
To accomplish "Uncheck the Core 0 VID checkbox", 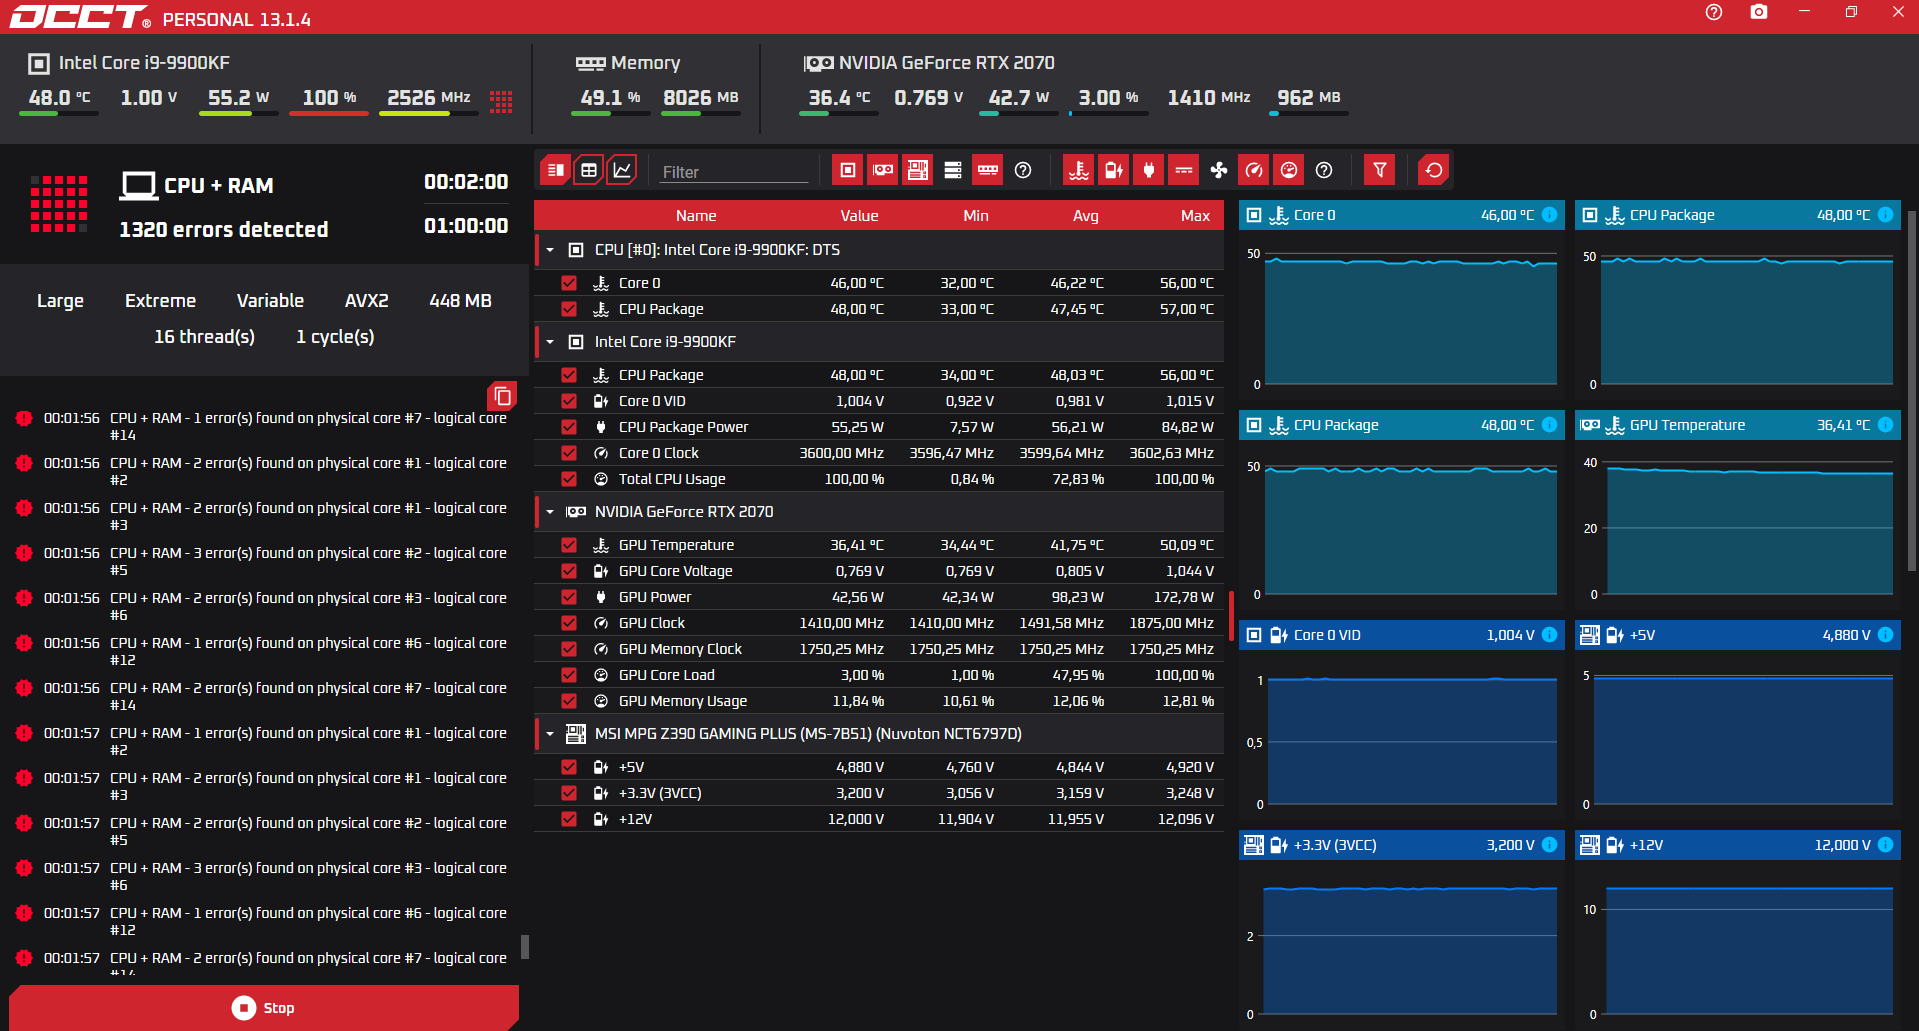I will click(569, 401).
